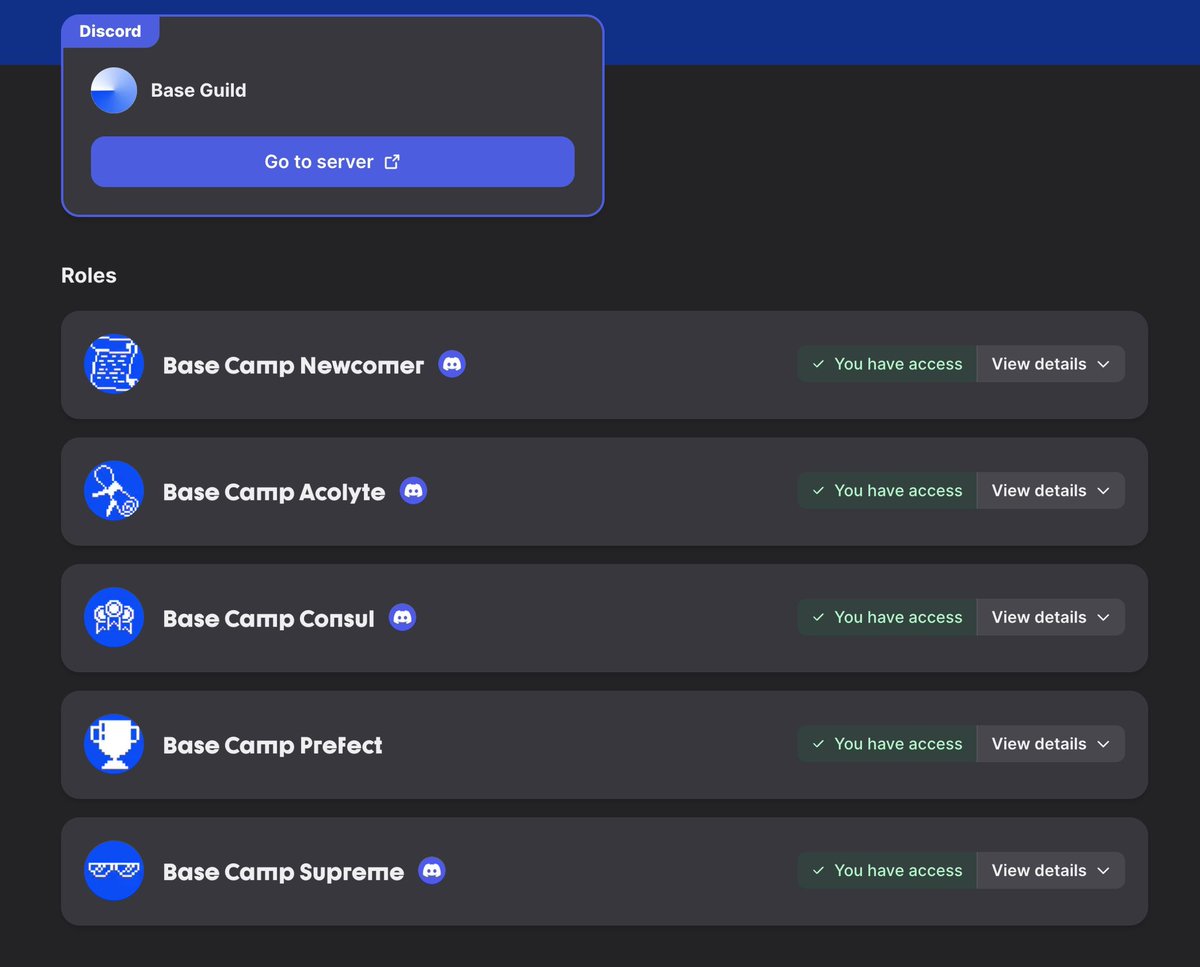This screenshot has height=967, width=1200.
Task: Select the Discord tab label on the card
Action: [x=110, y=31]
